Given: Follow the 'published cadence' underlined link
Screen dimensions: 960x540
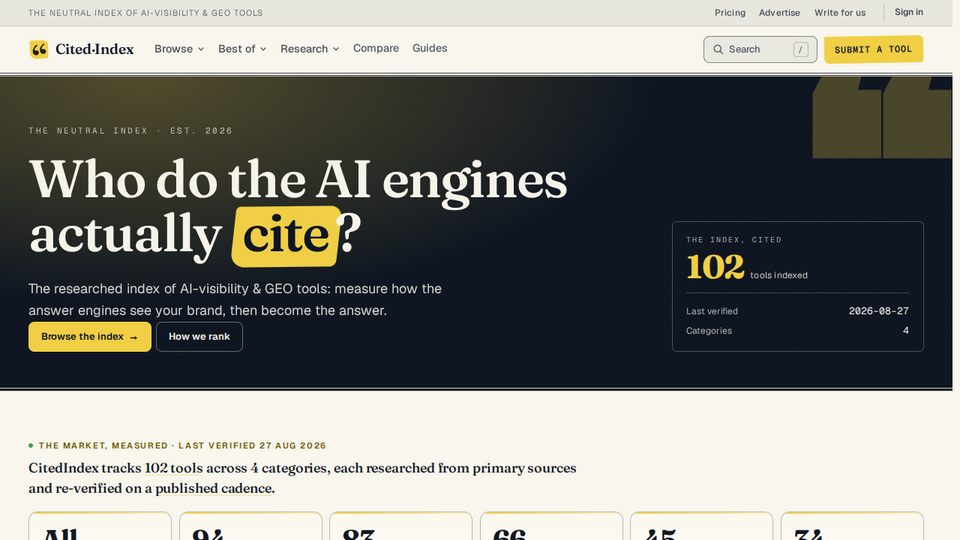Looking at the screenshot, I should 213,489.
